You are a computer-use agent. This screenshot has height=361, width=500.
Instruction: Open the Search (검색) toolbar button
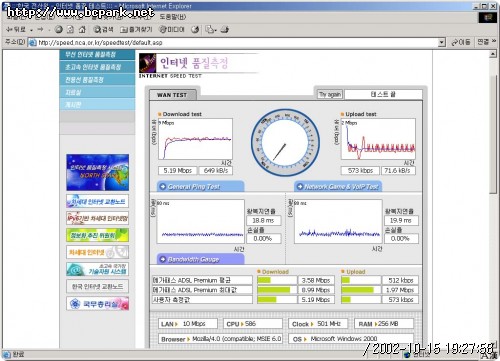(103, 30)
